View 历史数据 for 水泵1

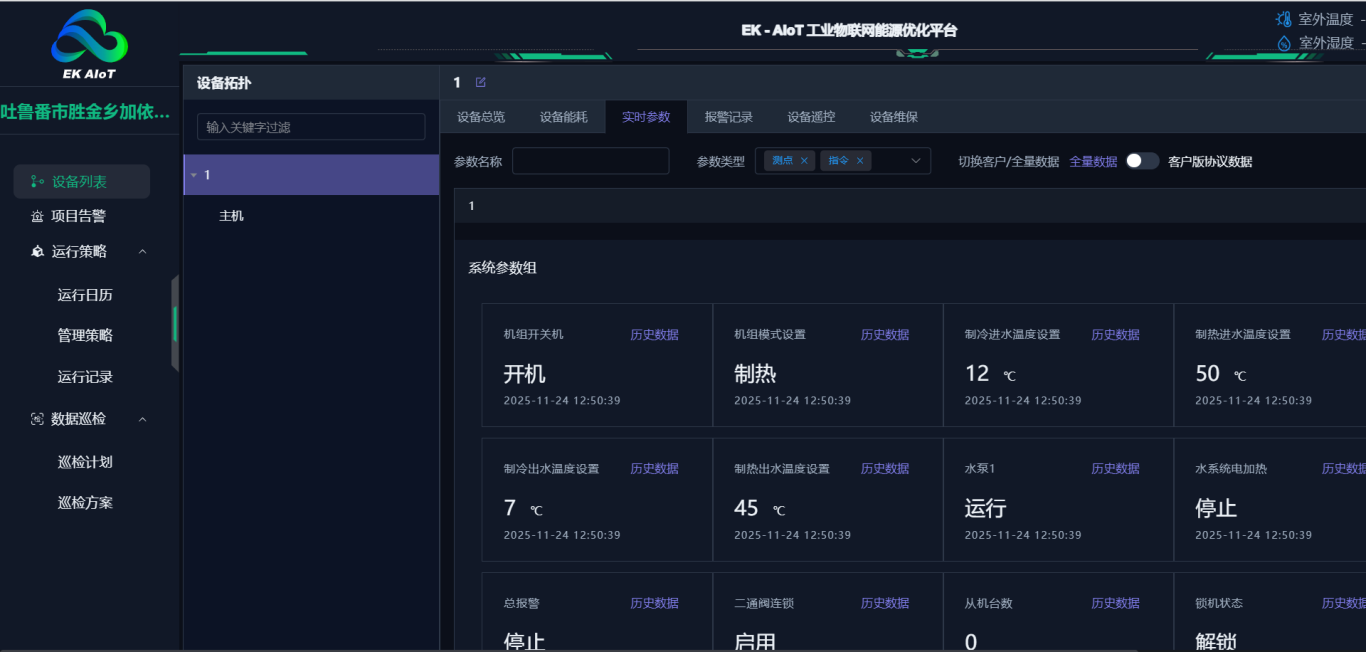coord(1115,469)
